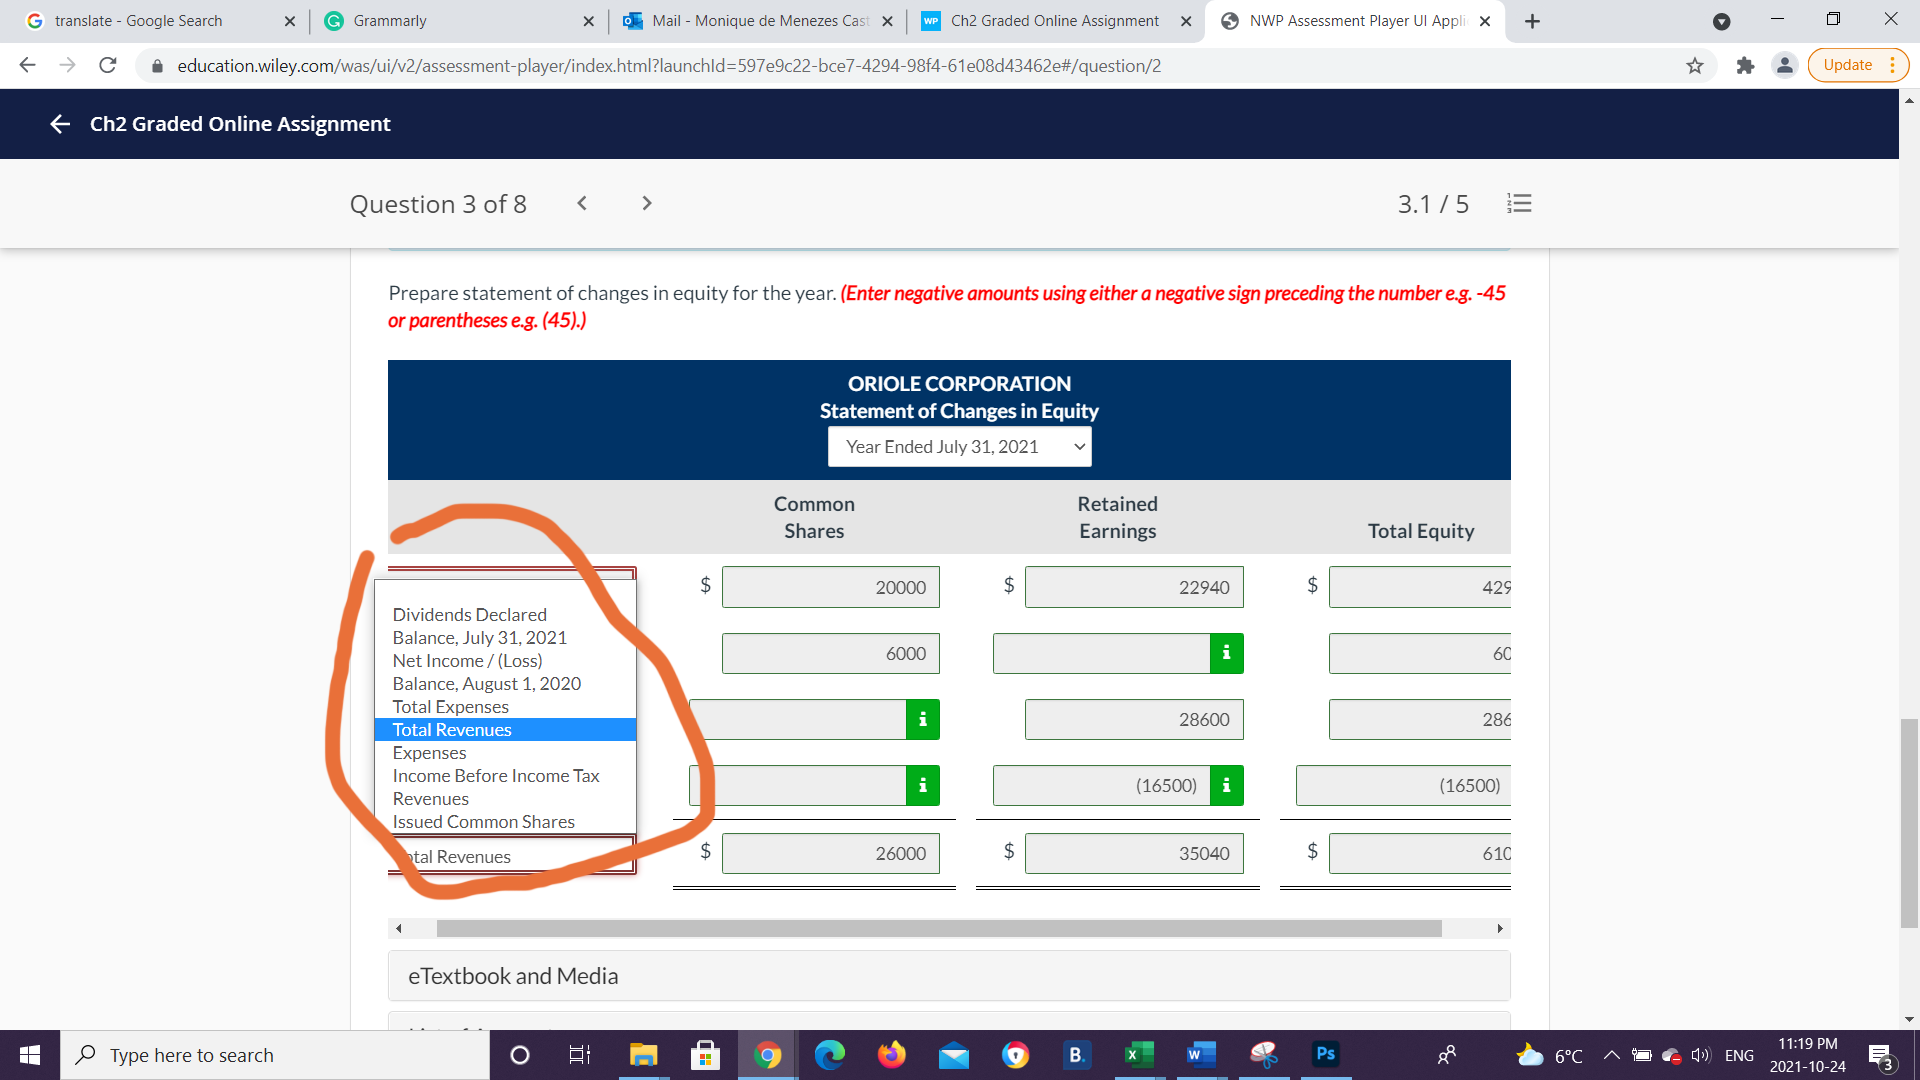Open Firefox from the taskbar
Viewport: 1920px width, 1080px height.
click(x=891, y=1054)
